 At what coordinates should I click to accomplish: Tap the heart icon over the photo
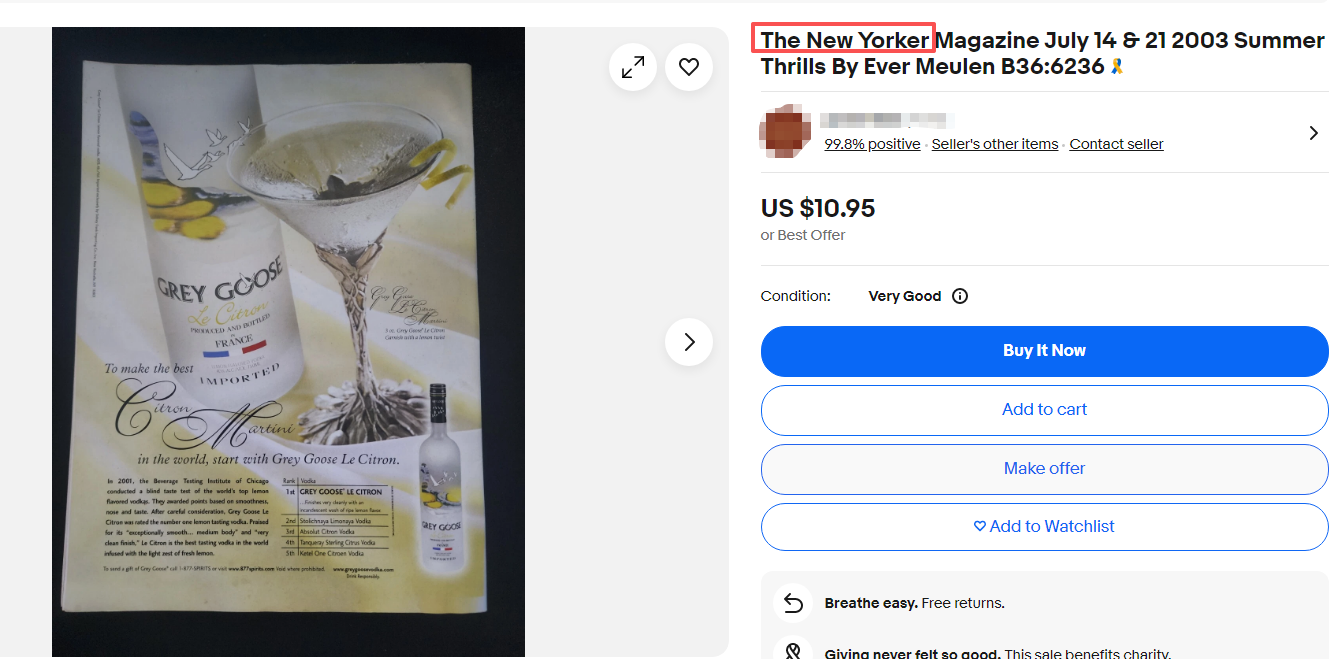tap(689, 67)
